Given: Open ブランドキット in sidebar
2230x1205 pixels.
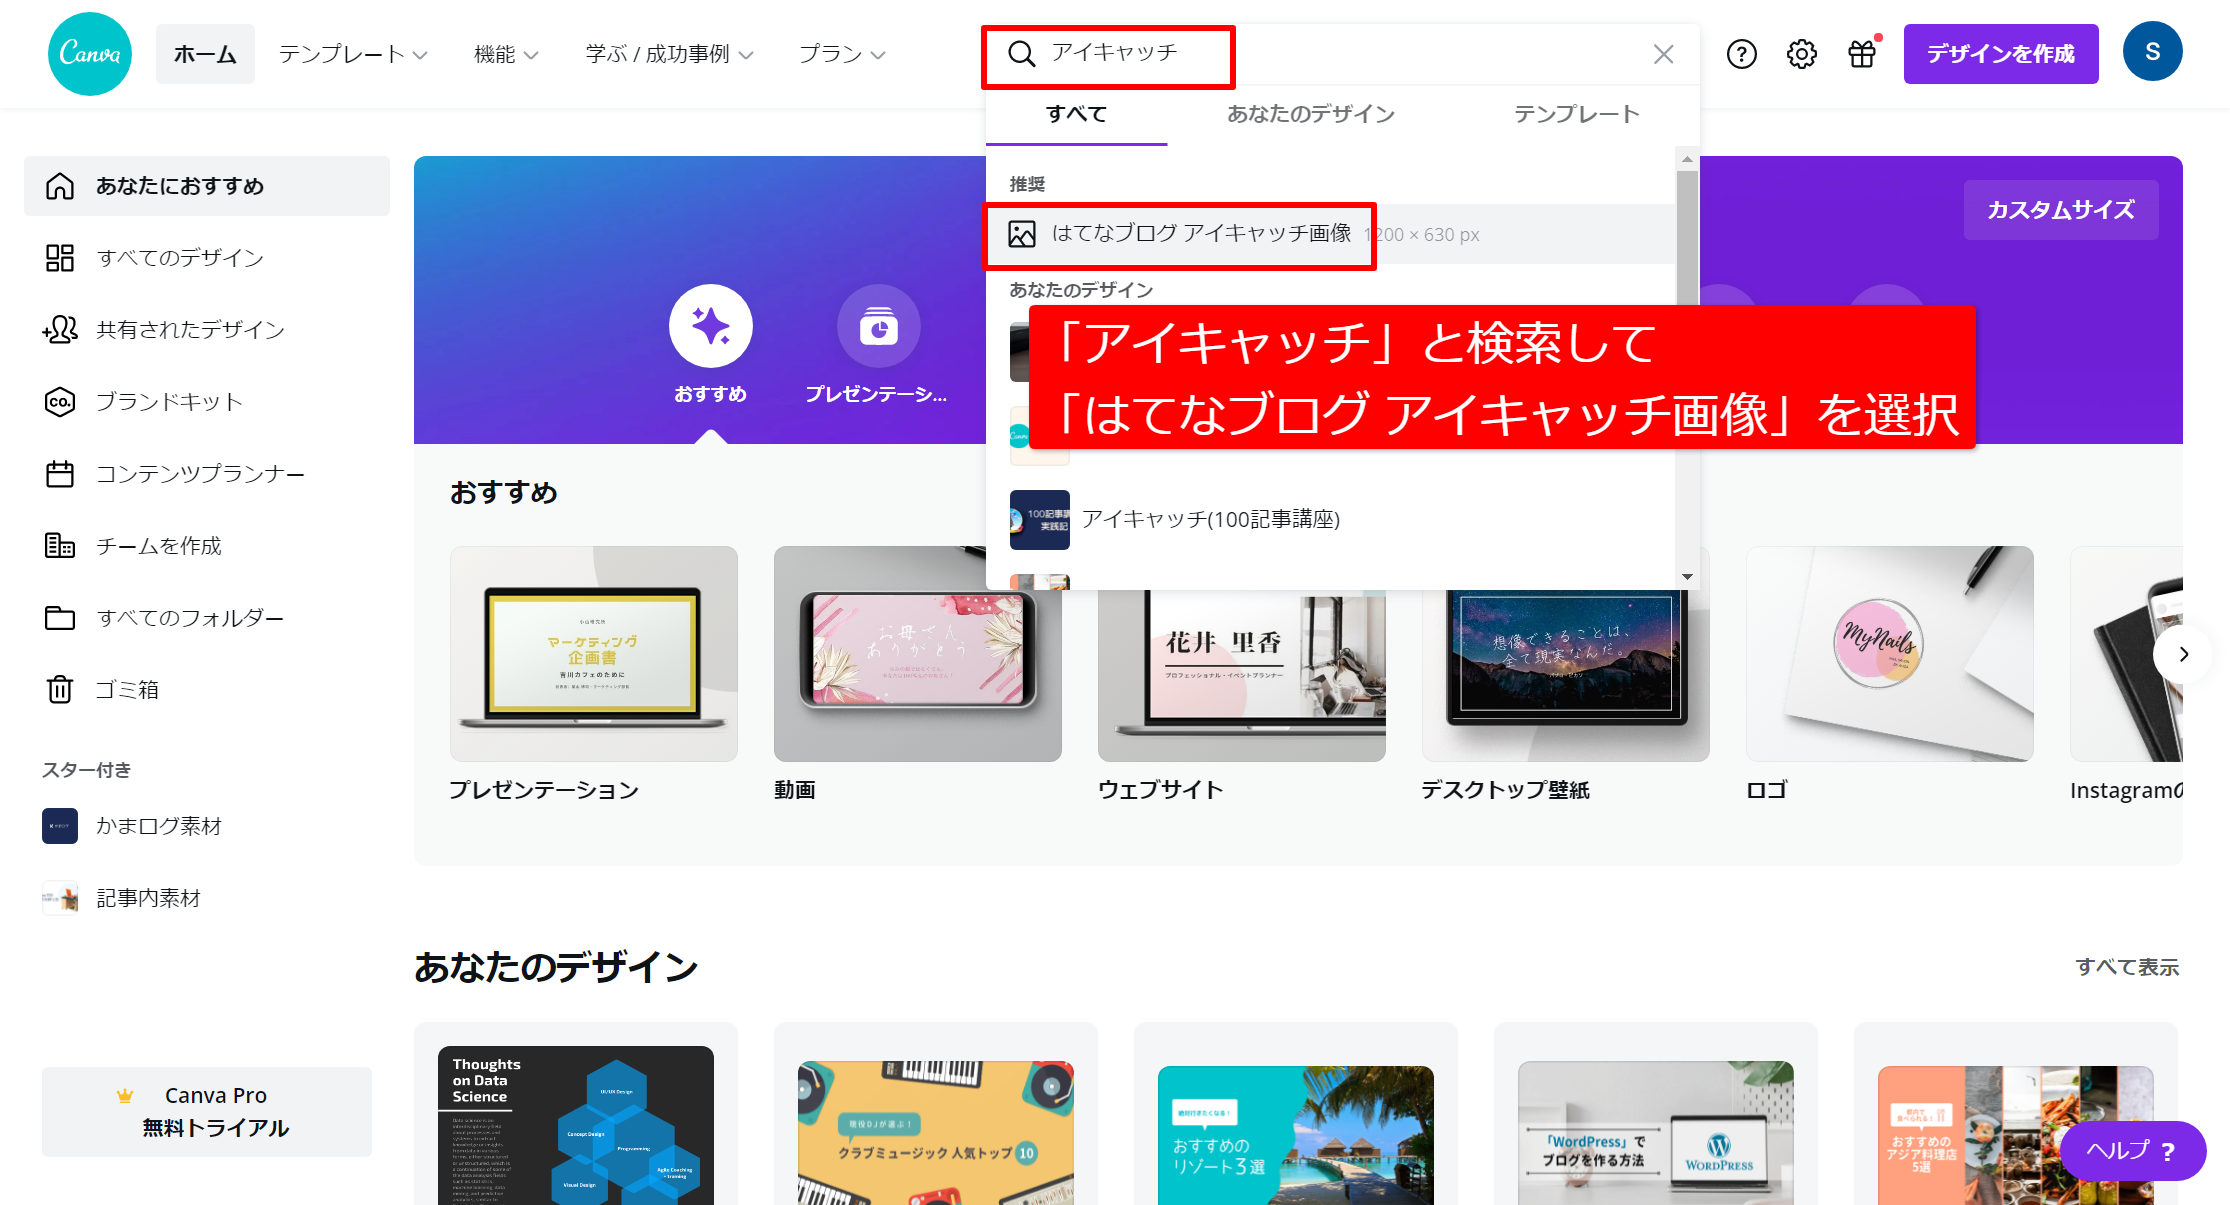Looking at the screenshot, I should click(207, 402).
